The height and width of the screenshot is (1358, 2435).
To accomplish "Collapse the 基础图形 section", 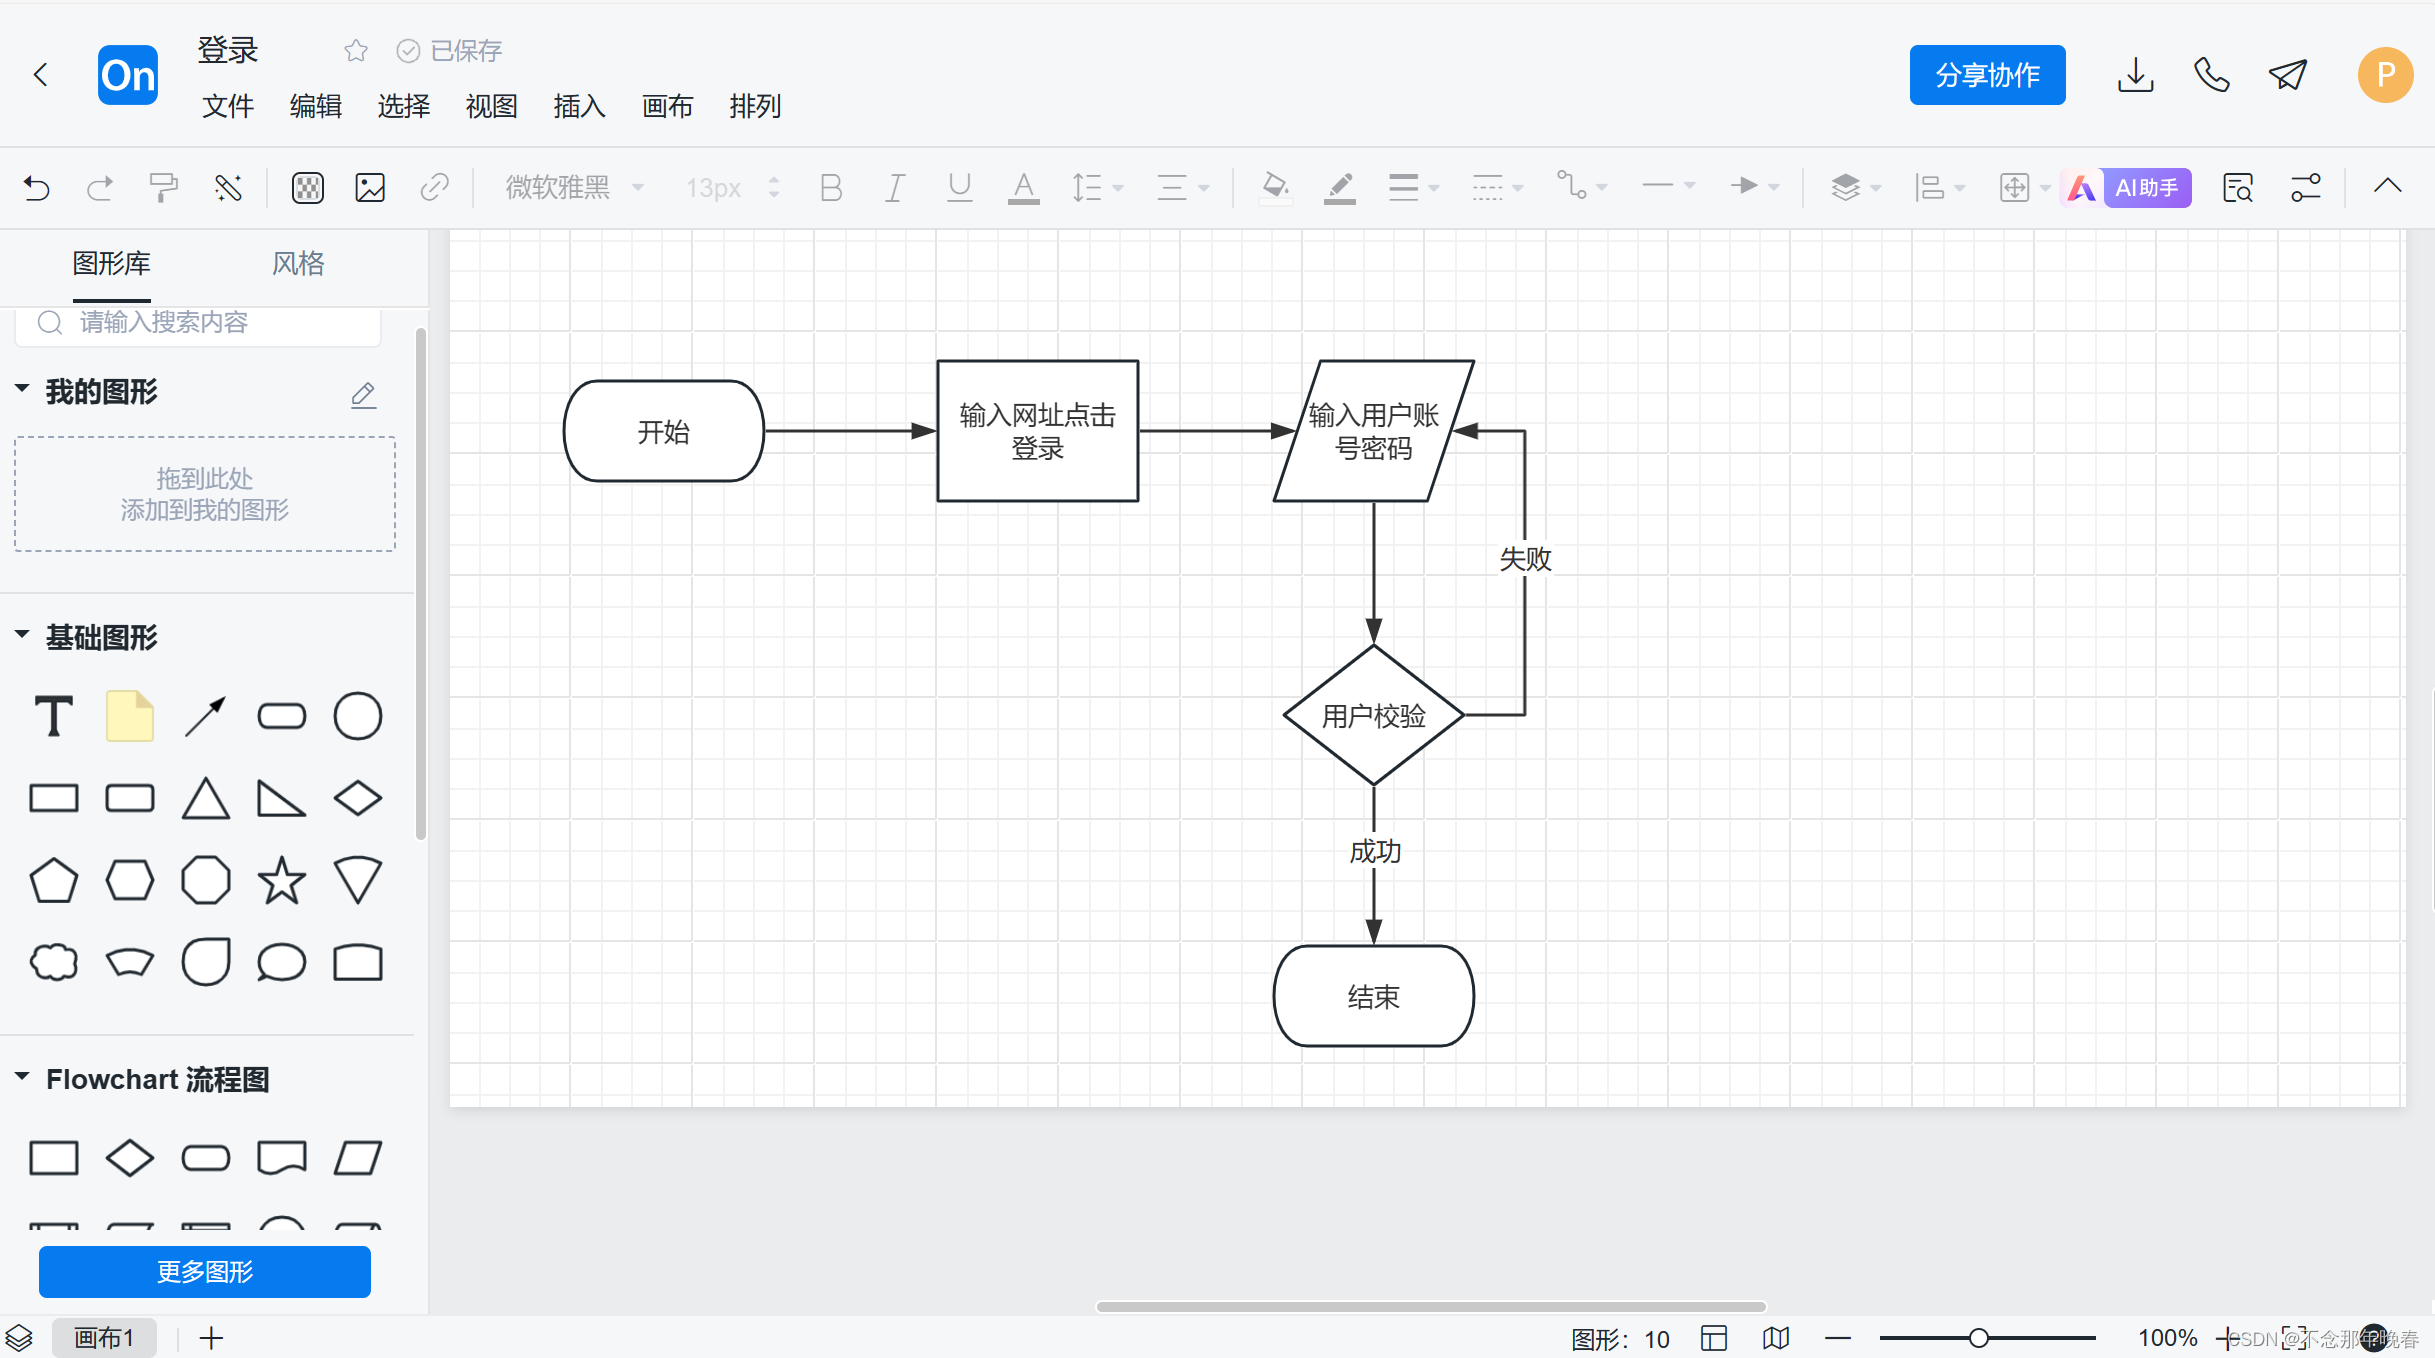I will [x=22, y=636].
